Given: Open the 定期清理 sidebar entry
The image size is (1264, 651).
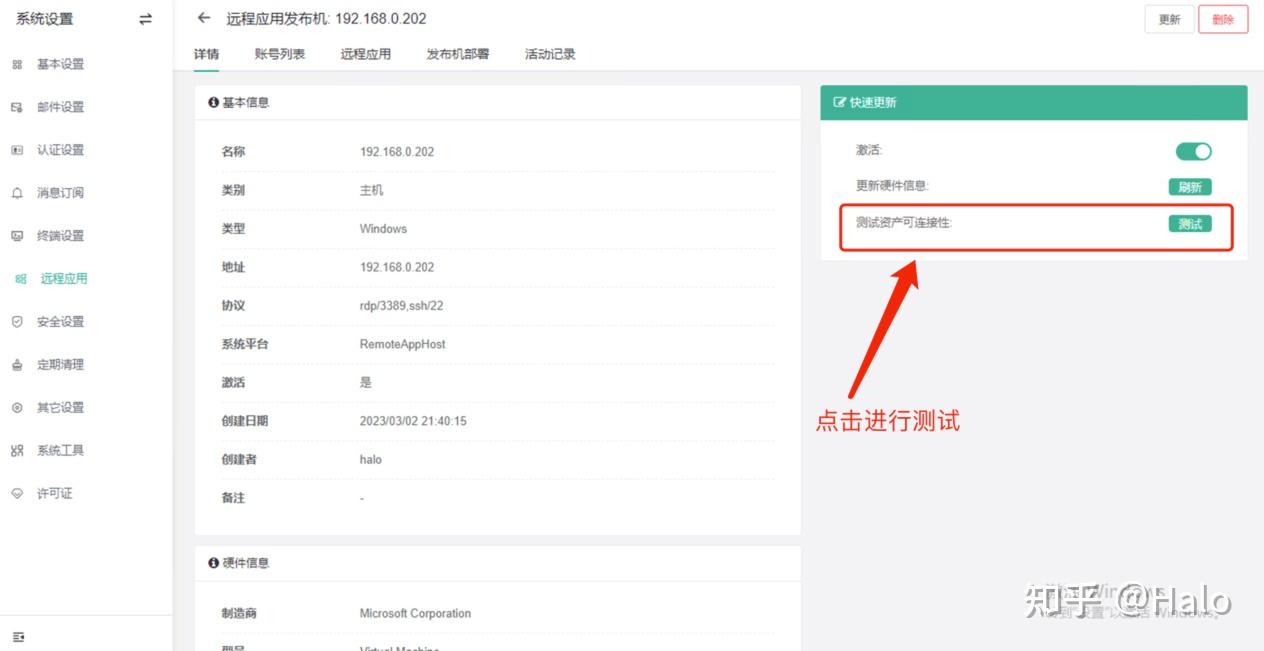Looking at the screenshot, I should click(17, 364).
